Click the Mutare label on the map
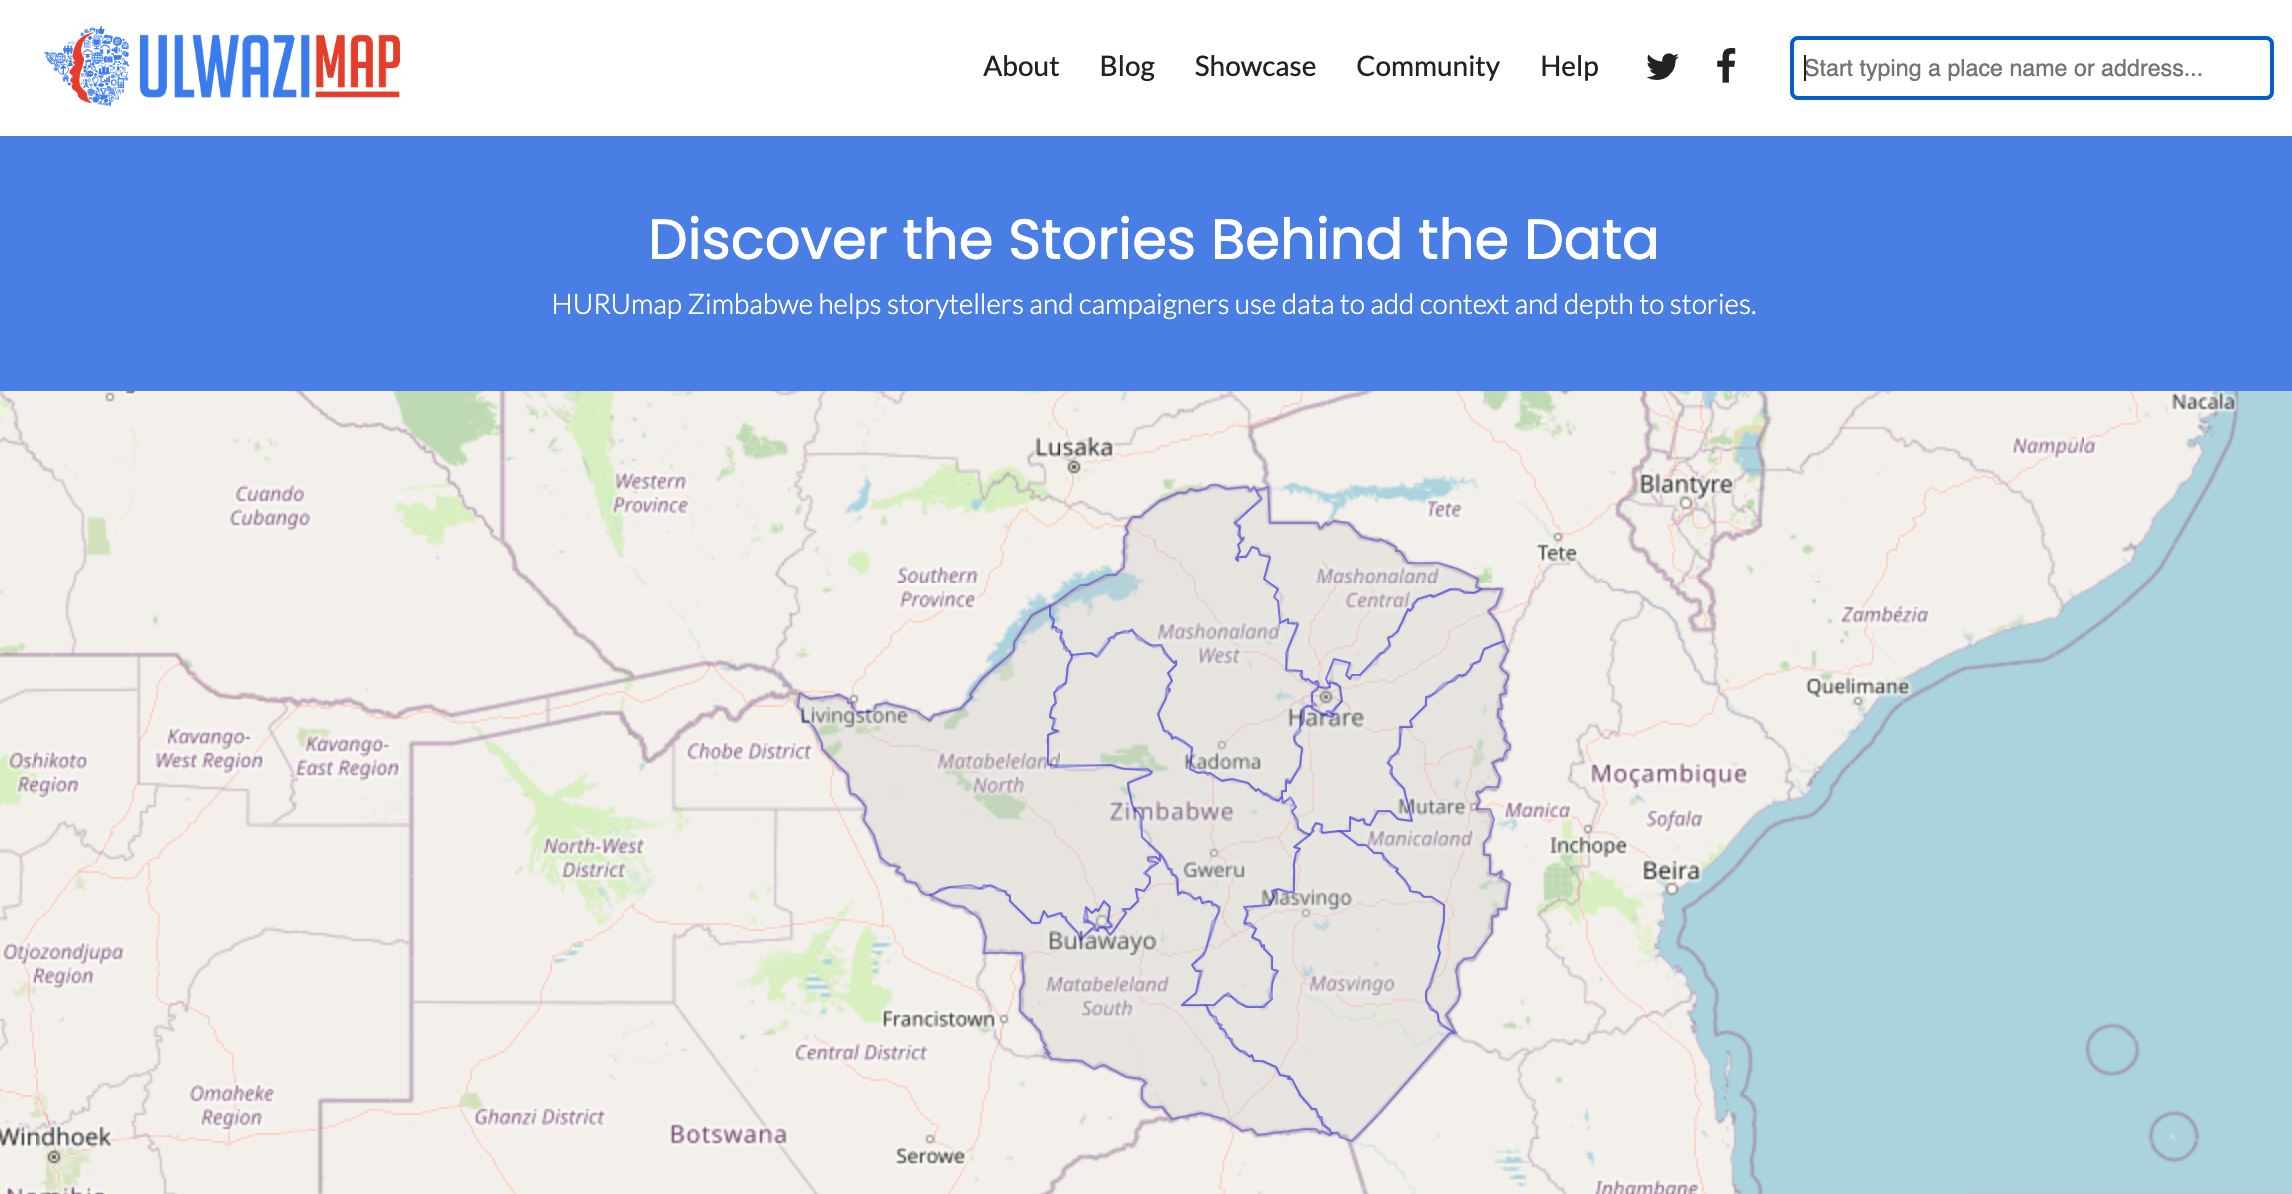This screenshot has width=2292, height=1194. click(x=1432, y=806)
